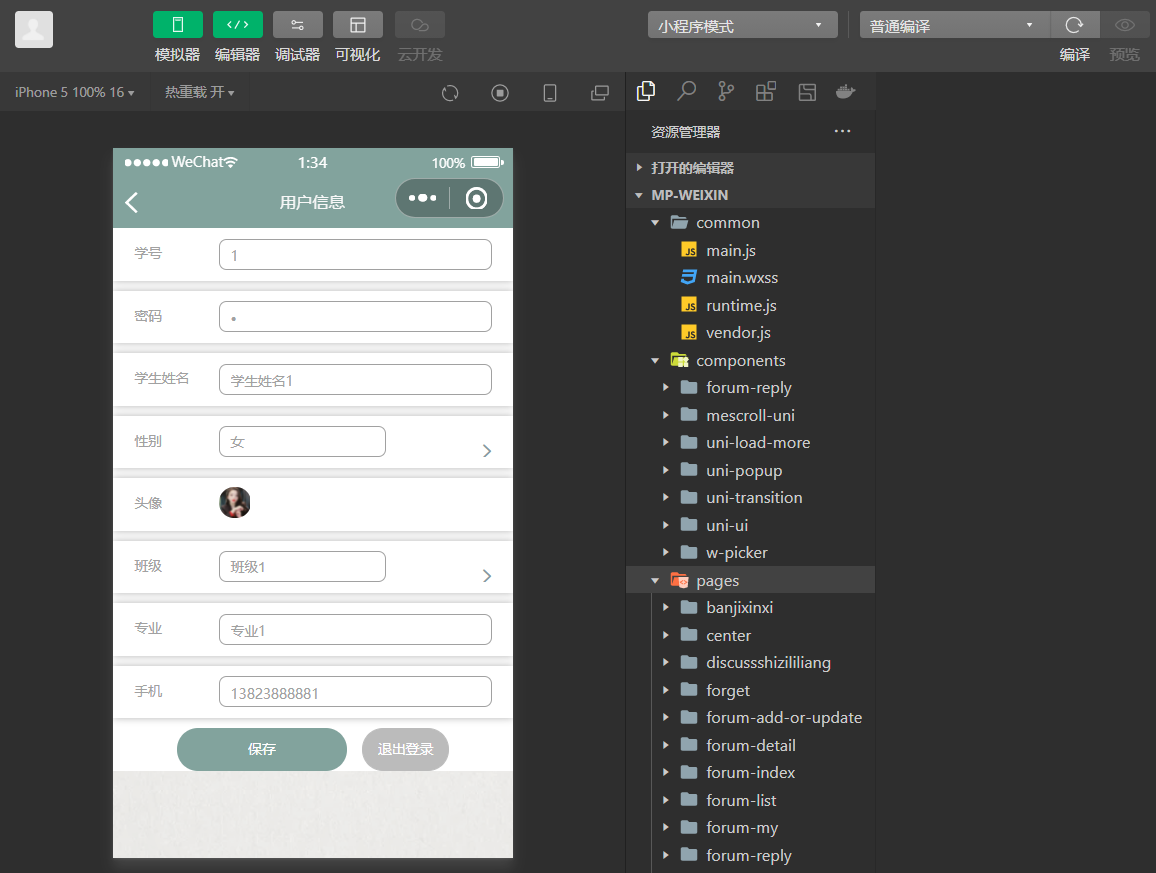The height and width of the screenshot is (873, 1156).
Task: Click the simulator phone device icon
Action: pos(550,93)
